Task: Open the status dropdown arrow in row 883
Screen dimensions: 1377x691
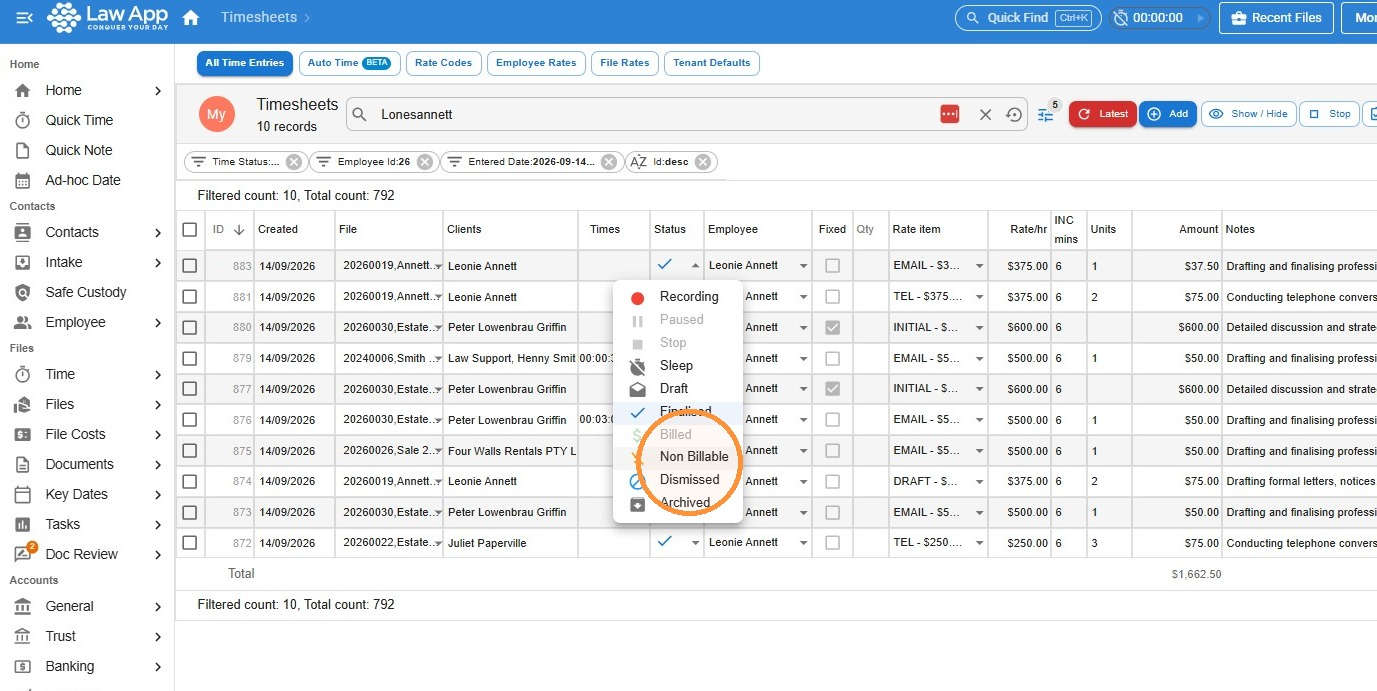Action: tap(695, 266)
